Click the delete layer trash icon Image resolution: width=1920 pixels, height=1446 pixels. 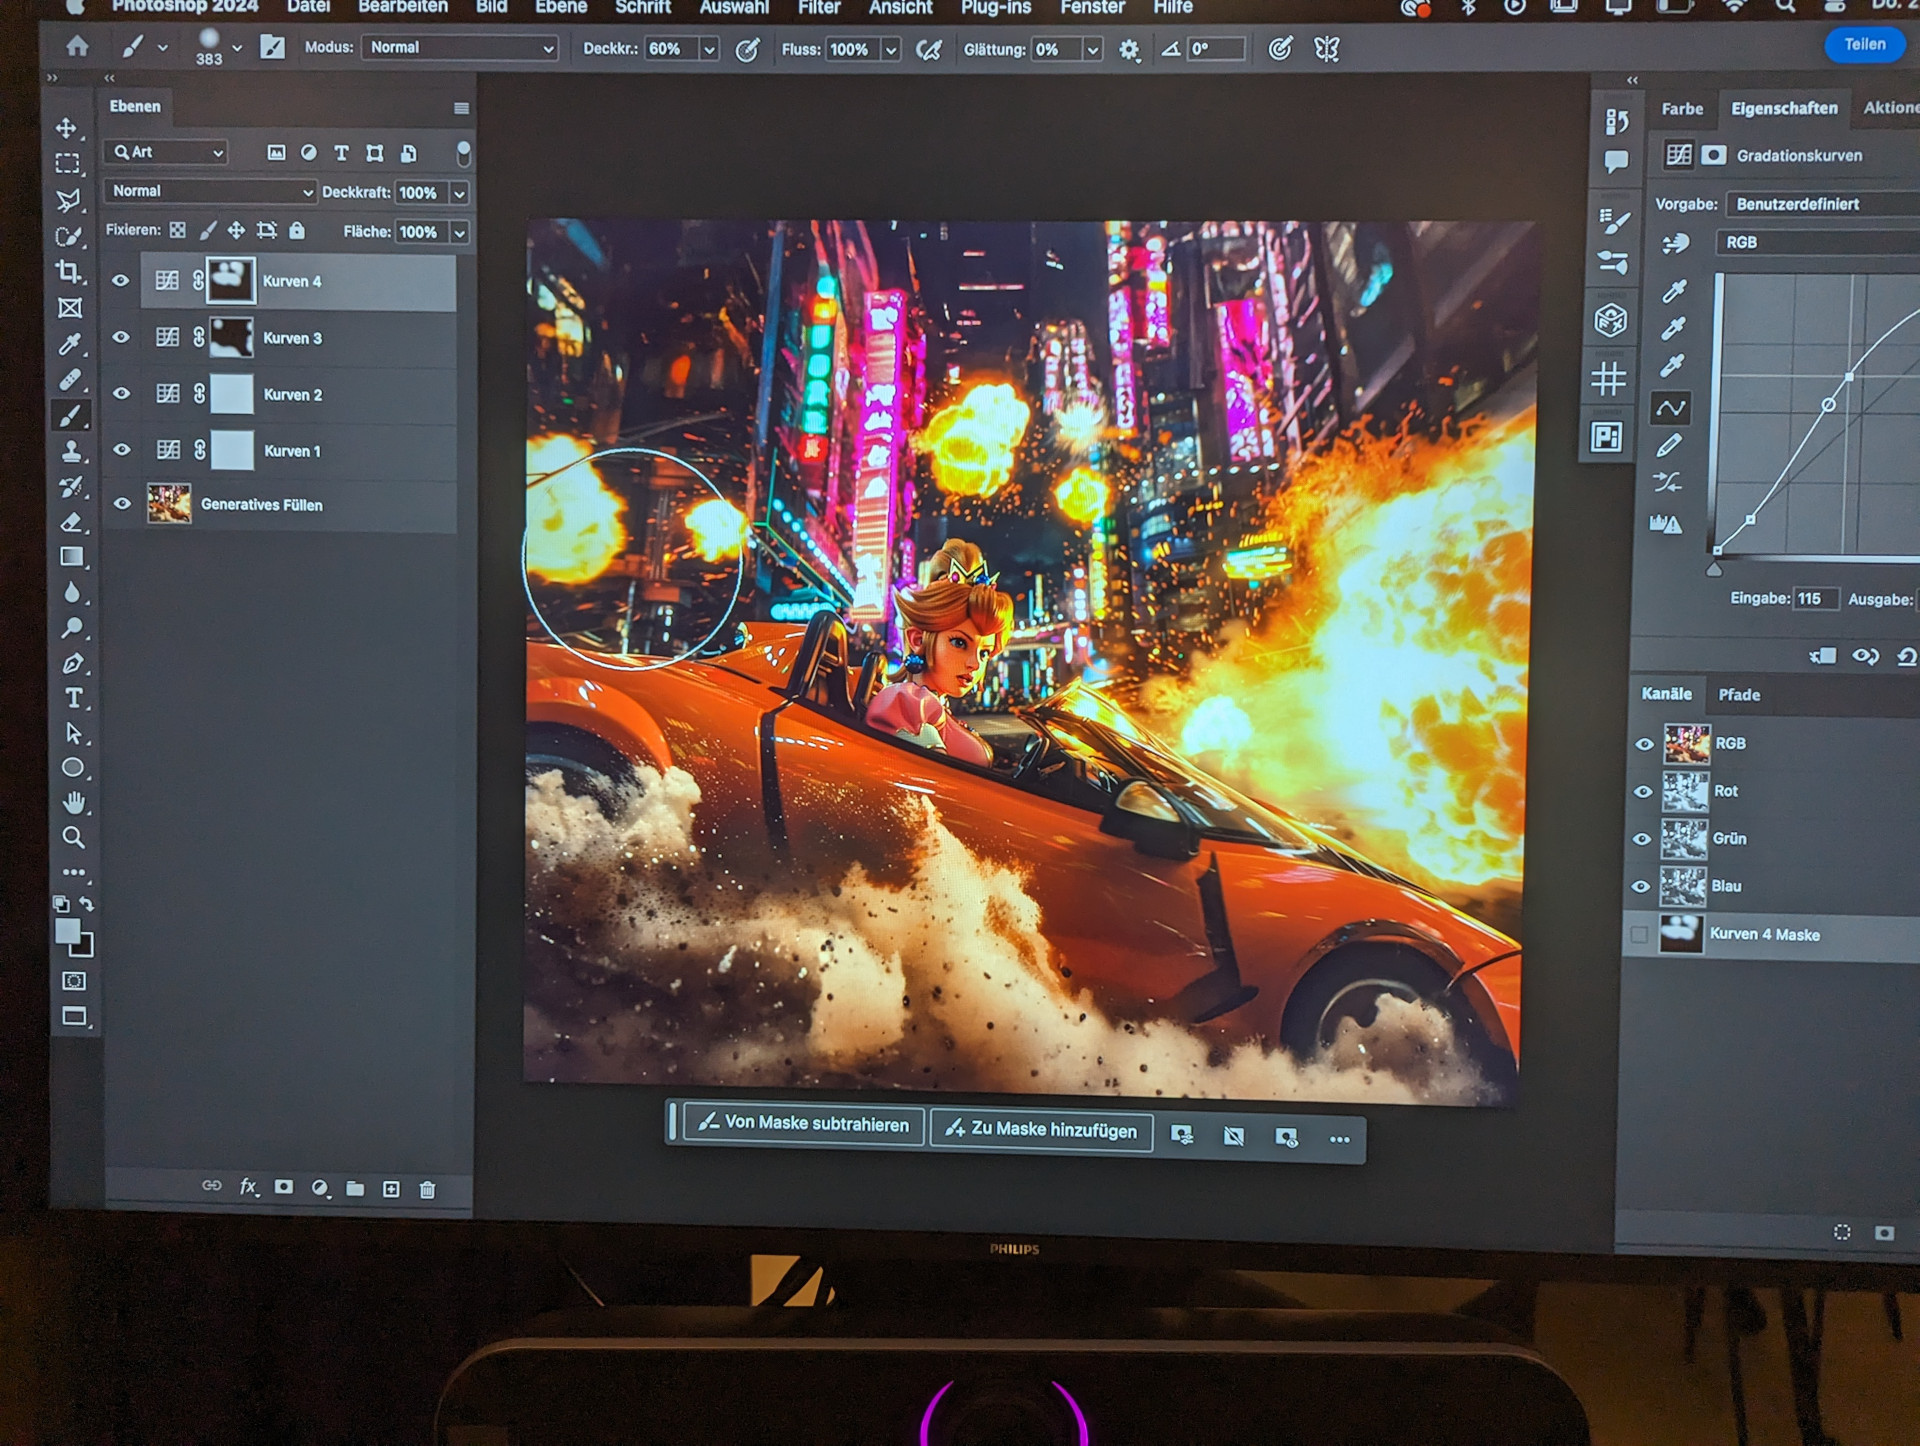tap(427, 1189)
